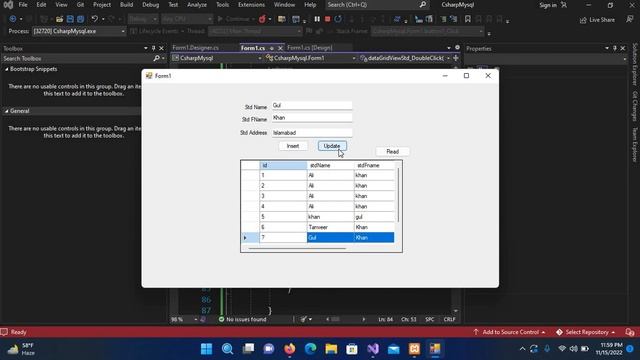
Task: Click the grid's horizontal scrollbar
Action: coord(297,248)
